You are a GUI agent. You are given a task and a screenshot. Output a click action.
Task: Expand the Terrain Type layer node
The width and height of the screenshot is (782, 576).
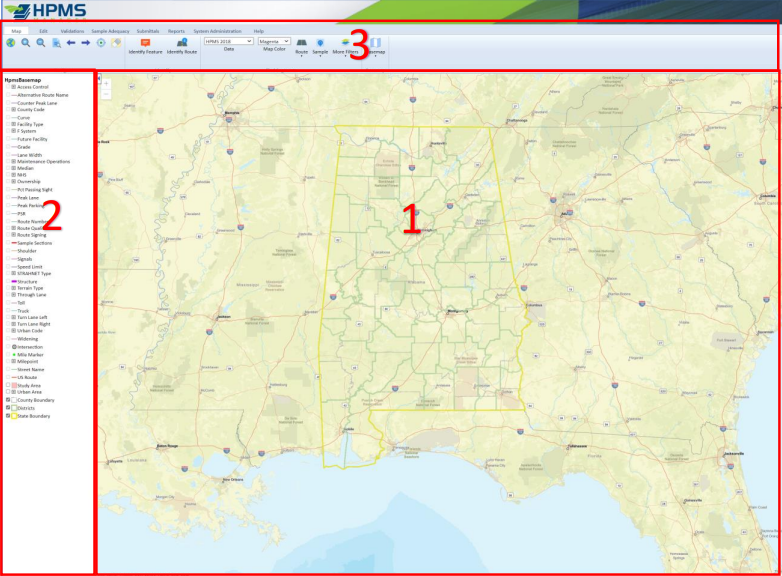click(x=14, y=288)
